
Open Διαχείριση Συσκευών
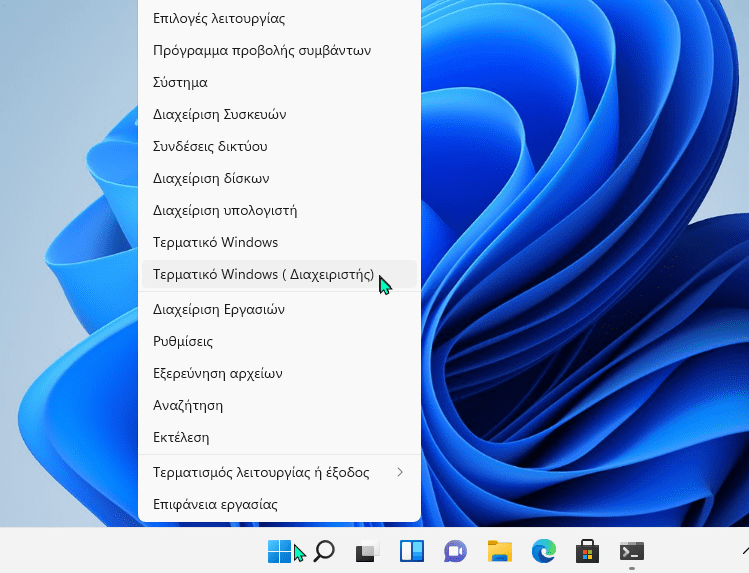point(279,114)
